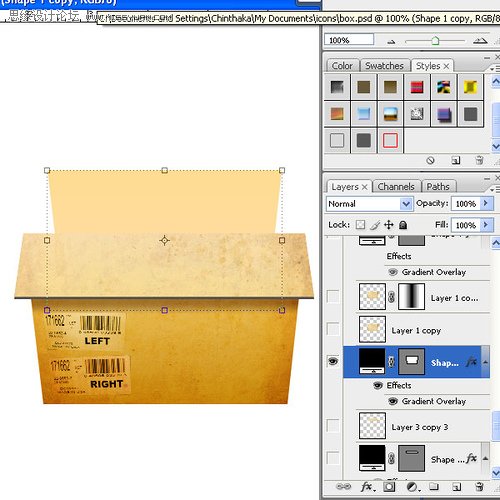
Task: Click the link icon on bottom Shape layer
Action: pyautogui.click(x=392, y=459)
